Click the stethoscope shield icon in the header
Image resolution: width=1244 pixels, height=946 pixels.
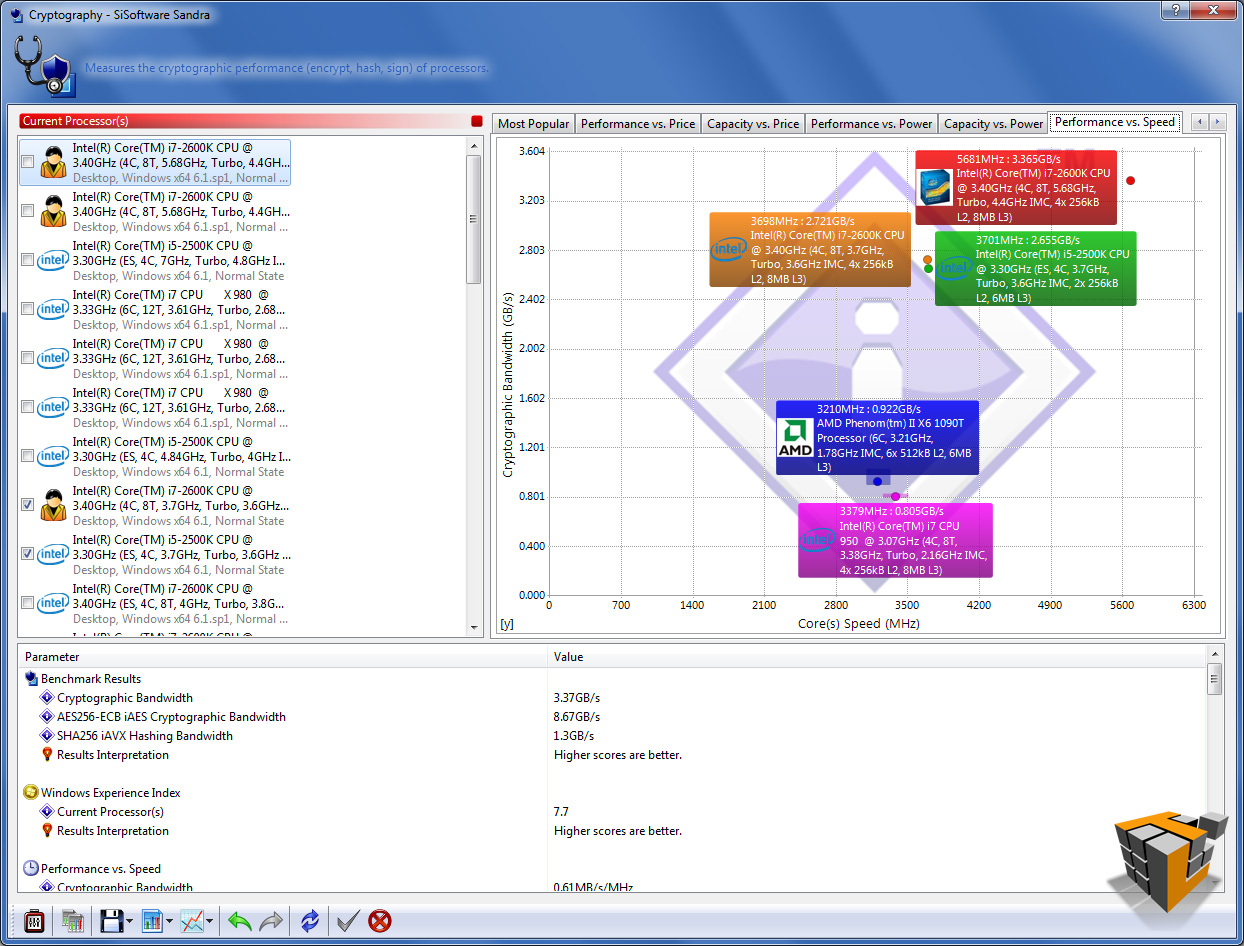coord(46,65)
